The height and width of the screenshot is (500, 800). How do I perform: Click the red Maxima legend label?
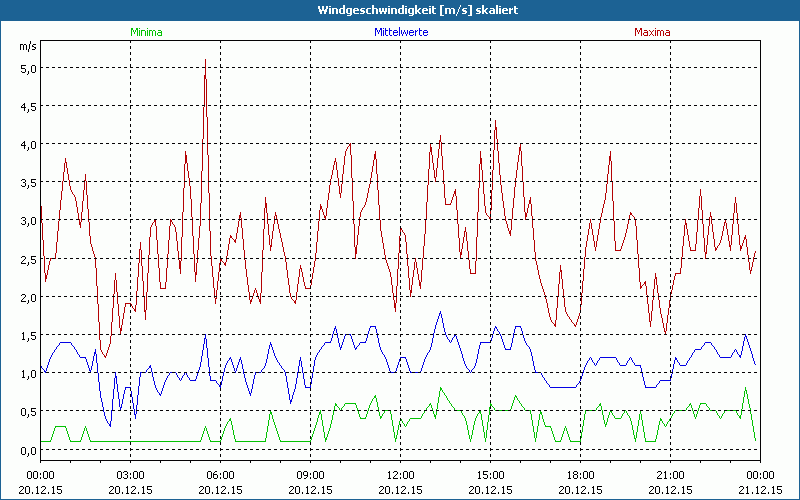[x=653, y=32]
